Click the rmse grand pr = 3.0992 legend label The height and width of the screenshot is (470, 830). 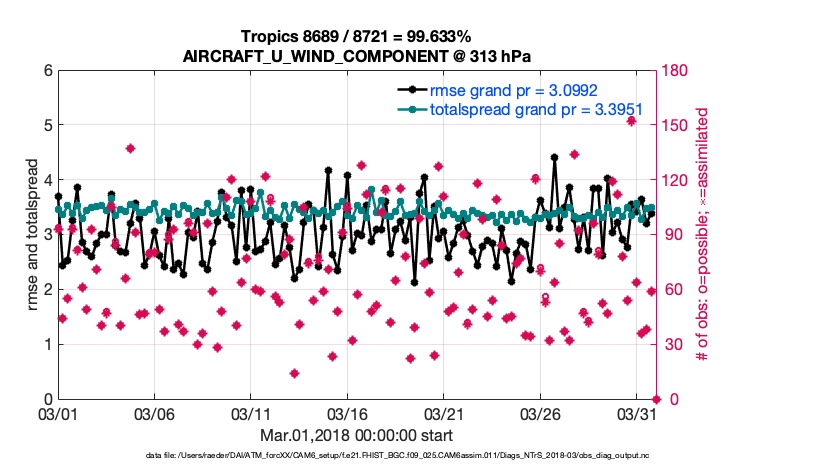point(506,91)
